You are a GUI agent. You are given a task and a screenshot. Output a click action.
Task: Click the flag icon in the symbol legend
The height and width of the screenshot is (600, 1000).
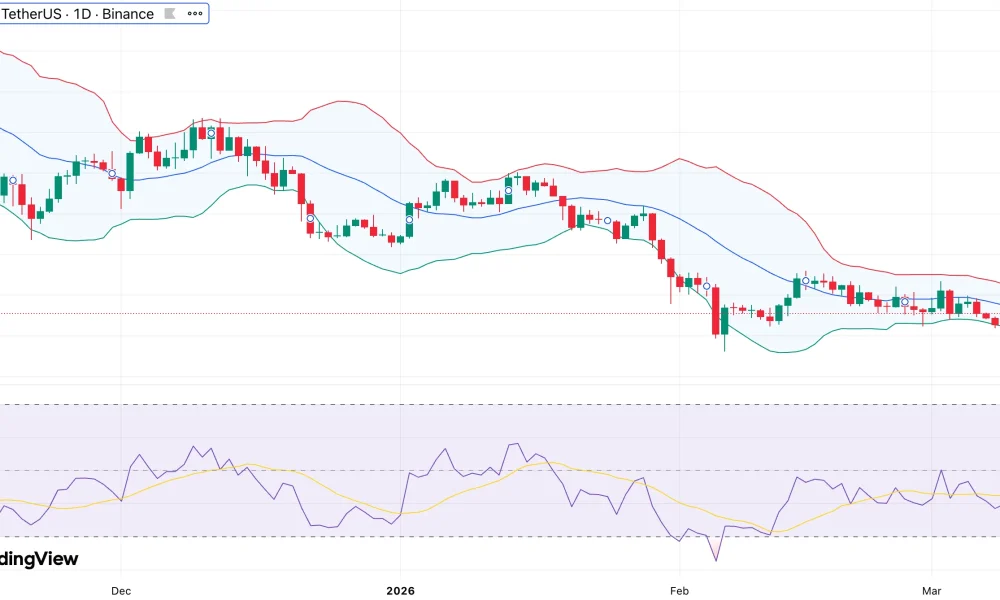tap(169, 13)
